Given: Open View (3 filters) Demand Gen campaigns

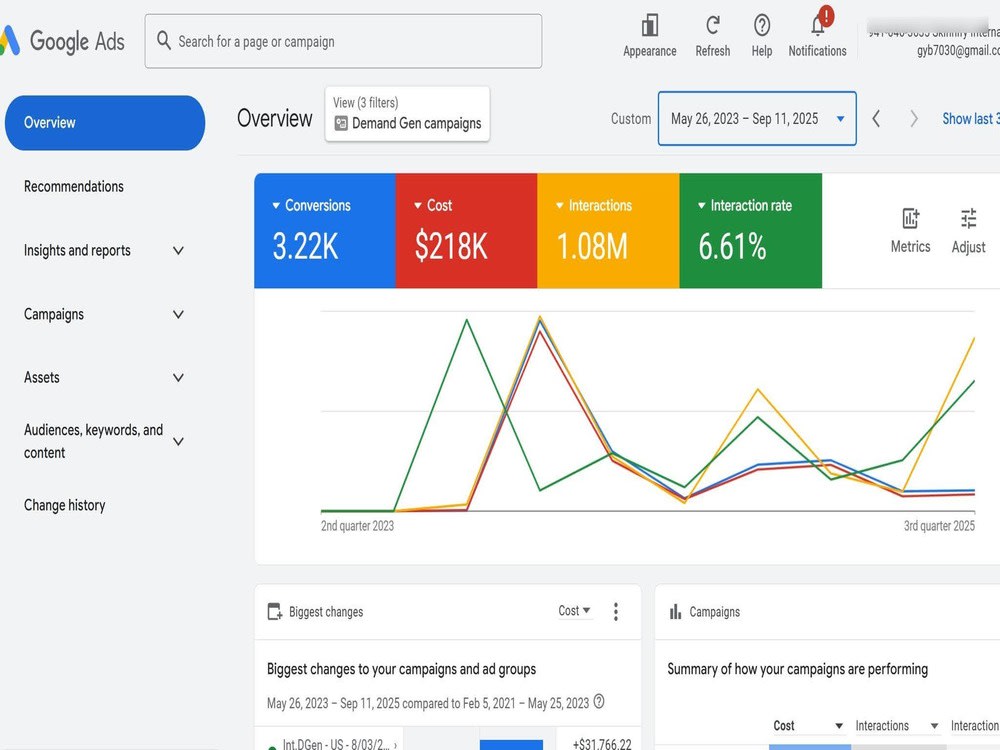Looking at the screenshot, I should [408, 114].
